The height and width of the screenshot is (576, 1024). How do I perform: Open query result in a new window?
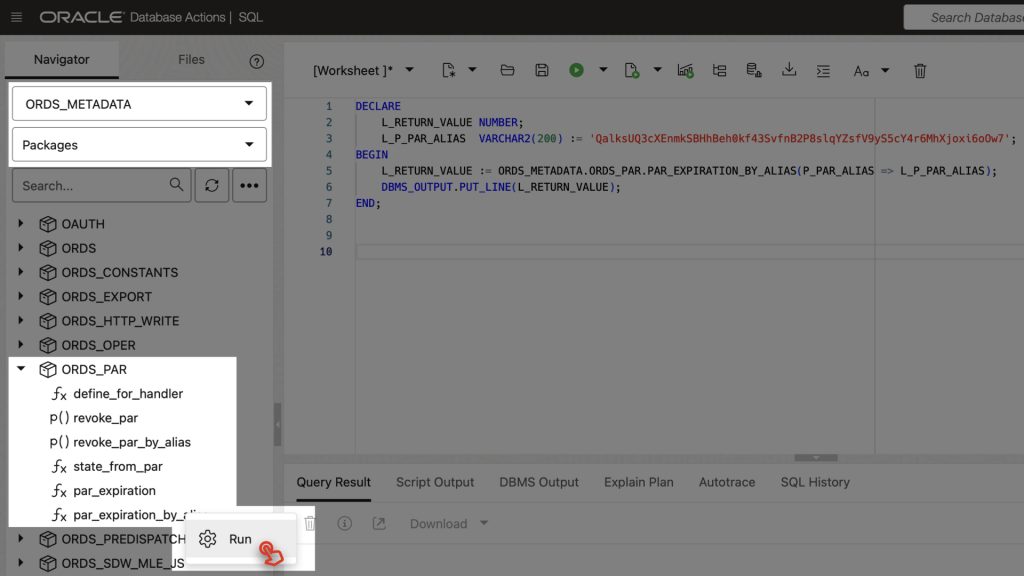pos(379,523)
